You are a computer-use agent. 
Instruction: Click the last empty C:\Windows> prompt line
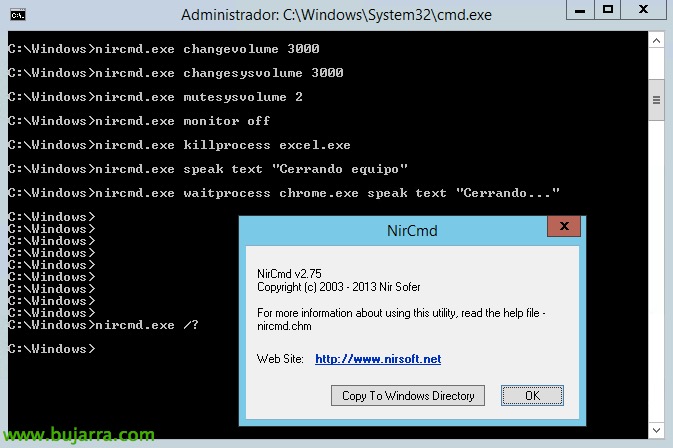pos(50,349)
